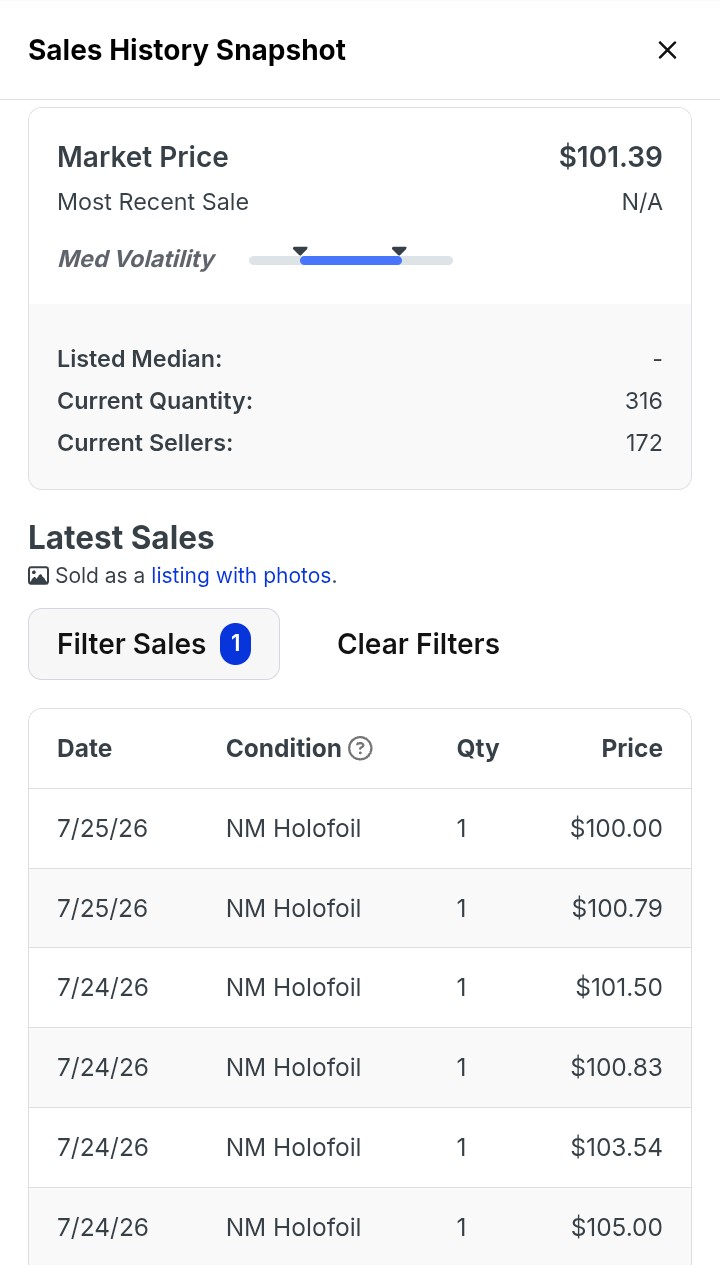The width and height of the screenshot is (720, 1265).
Task: Select the sale row priced $103.54
Action: (x=360, y=1147)
